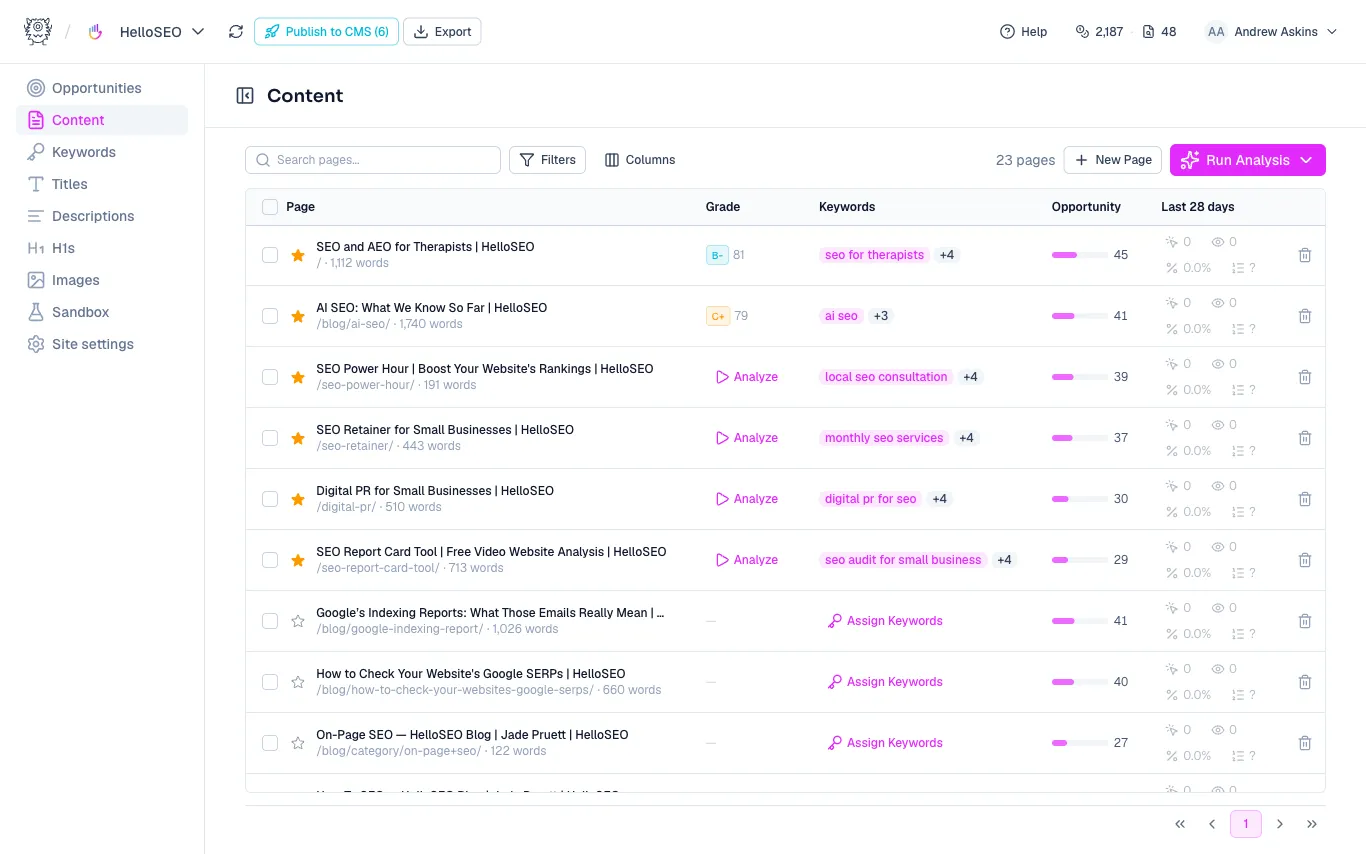Navigate to Site settings
1366x854 pixels.
(102, 344)
